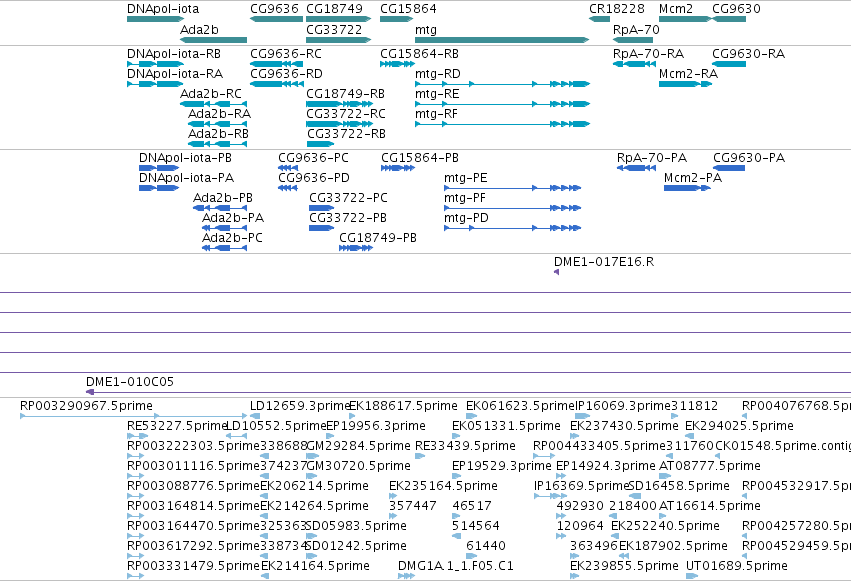Click the EK061623.5prime EST label
851x581 pixels.
520,406
